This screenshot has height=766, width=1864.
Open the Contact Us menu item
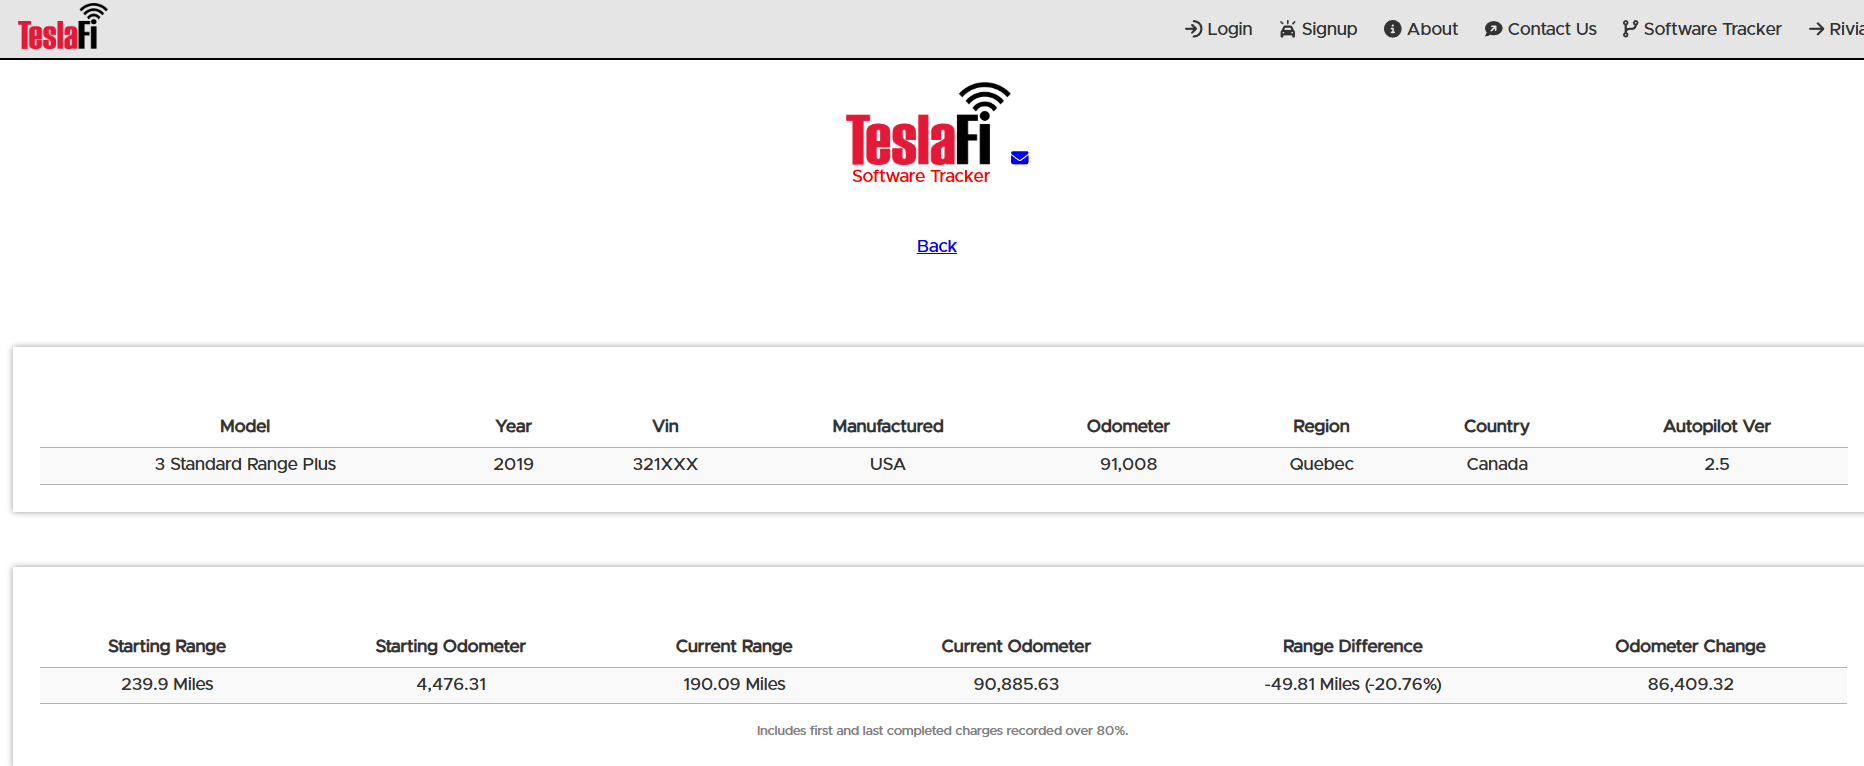pos(1541,29)
